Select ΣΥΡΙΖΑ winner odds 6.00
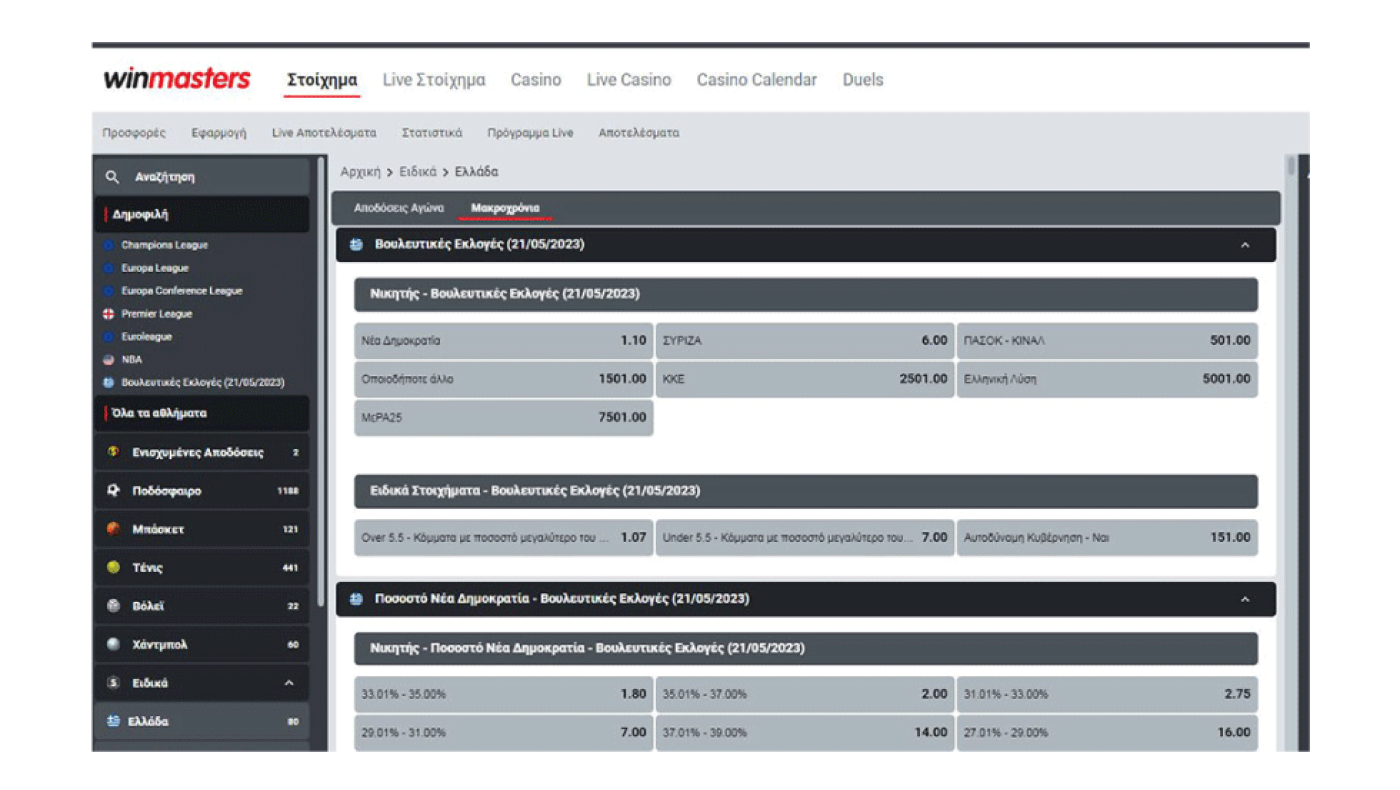This screenshot has width=1400, height=790. point(804,341)
